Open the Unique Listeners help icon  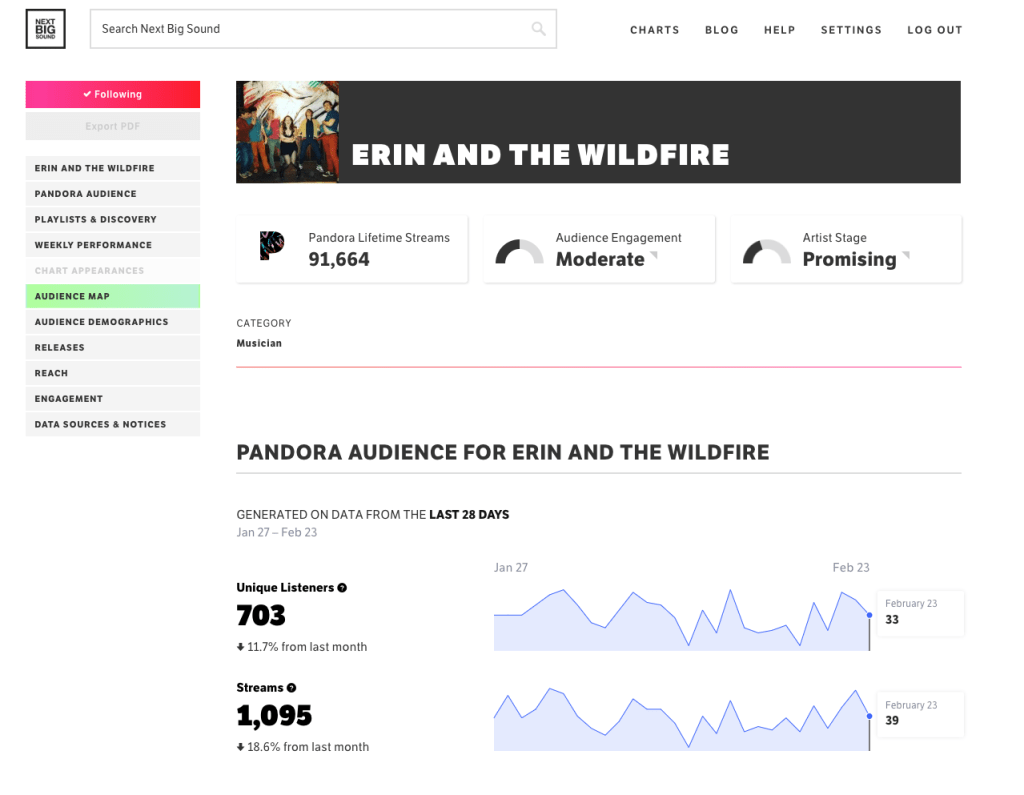[342, 588]
